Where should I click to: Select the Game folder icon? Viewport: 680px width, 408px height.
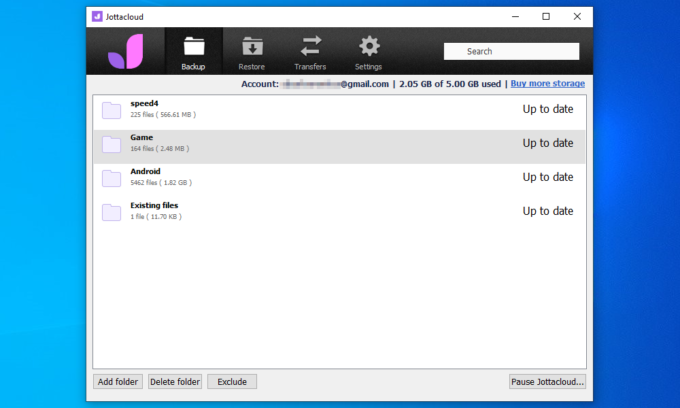[111, 144]
